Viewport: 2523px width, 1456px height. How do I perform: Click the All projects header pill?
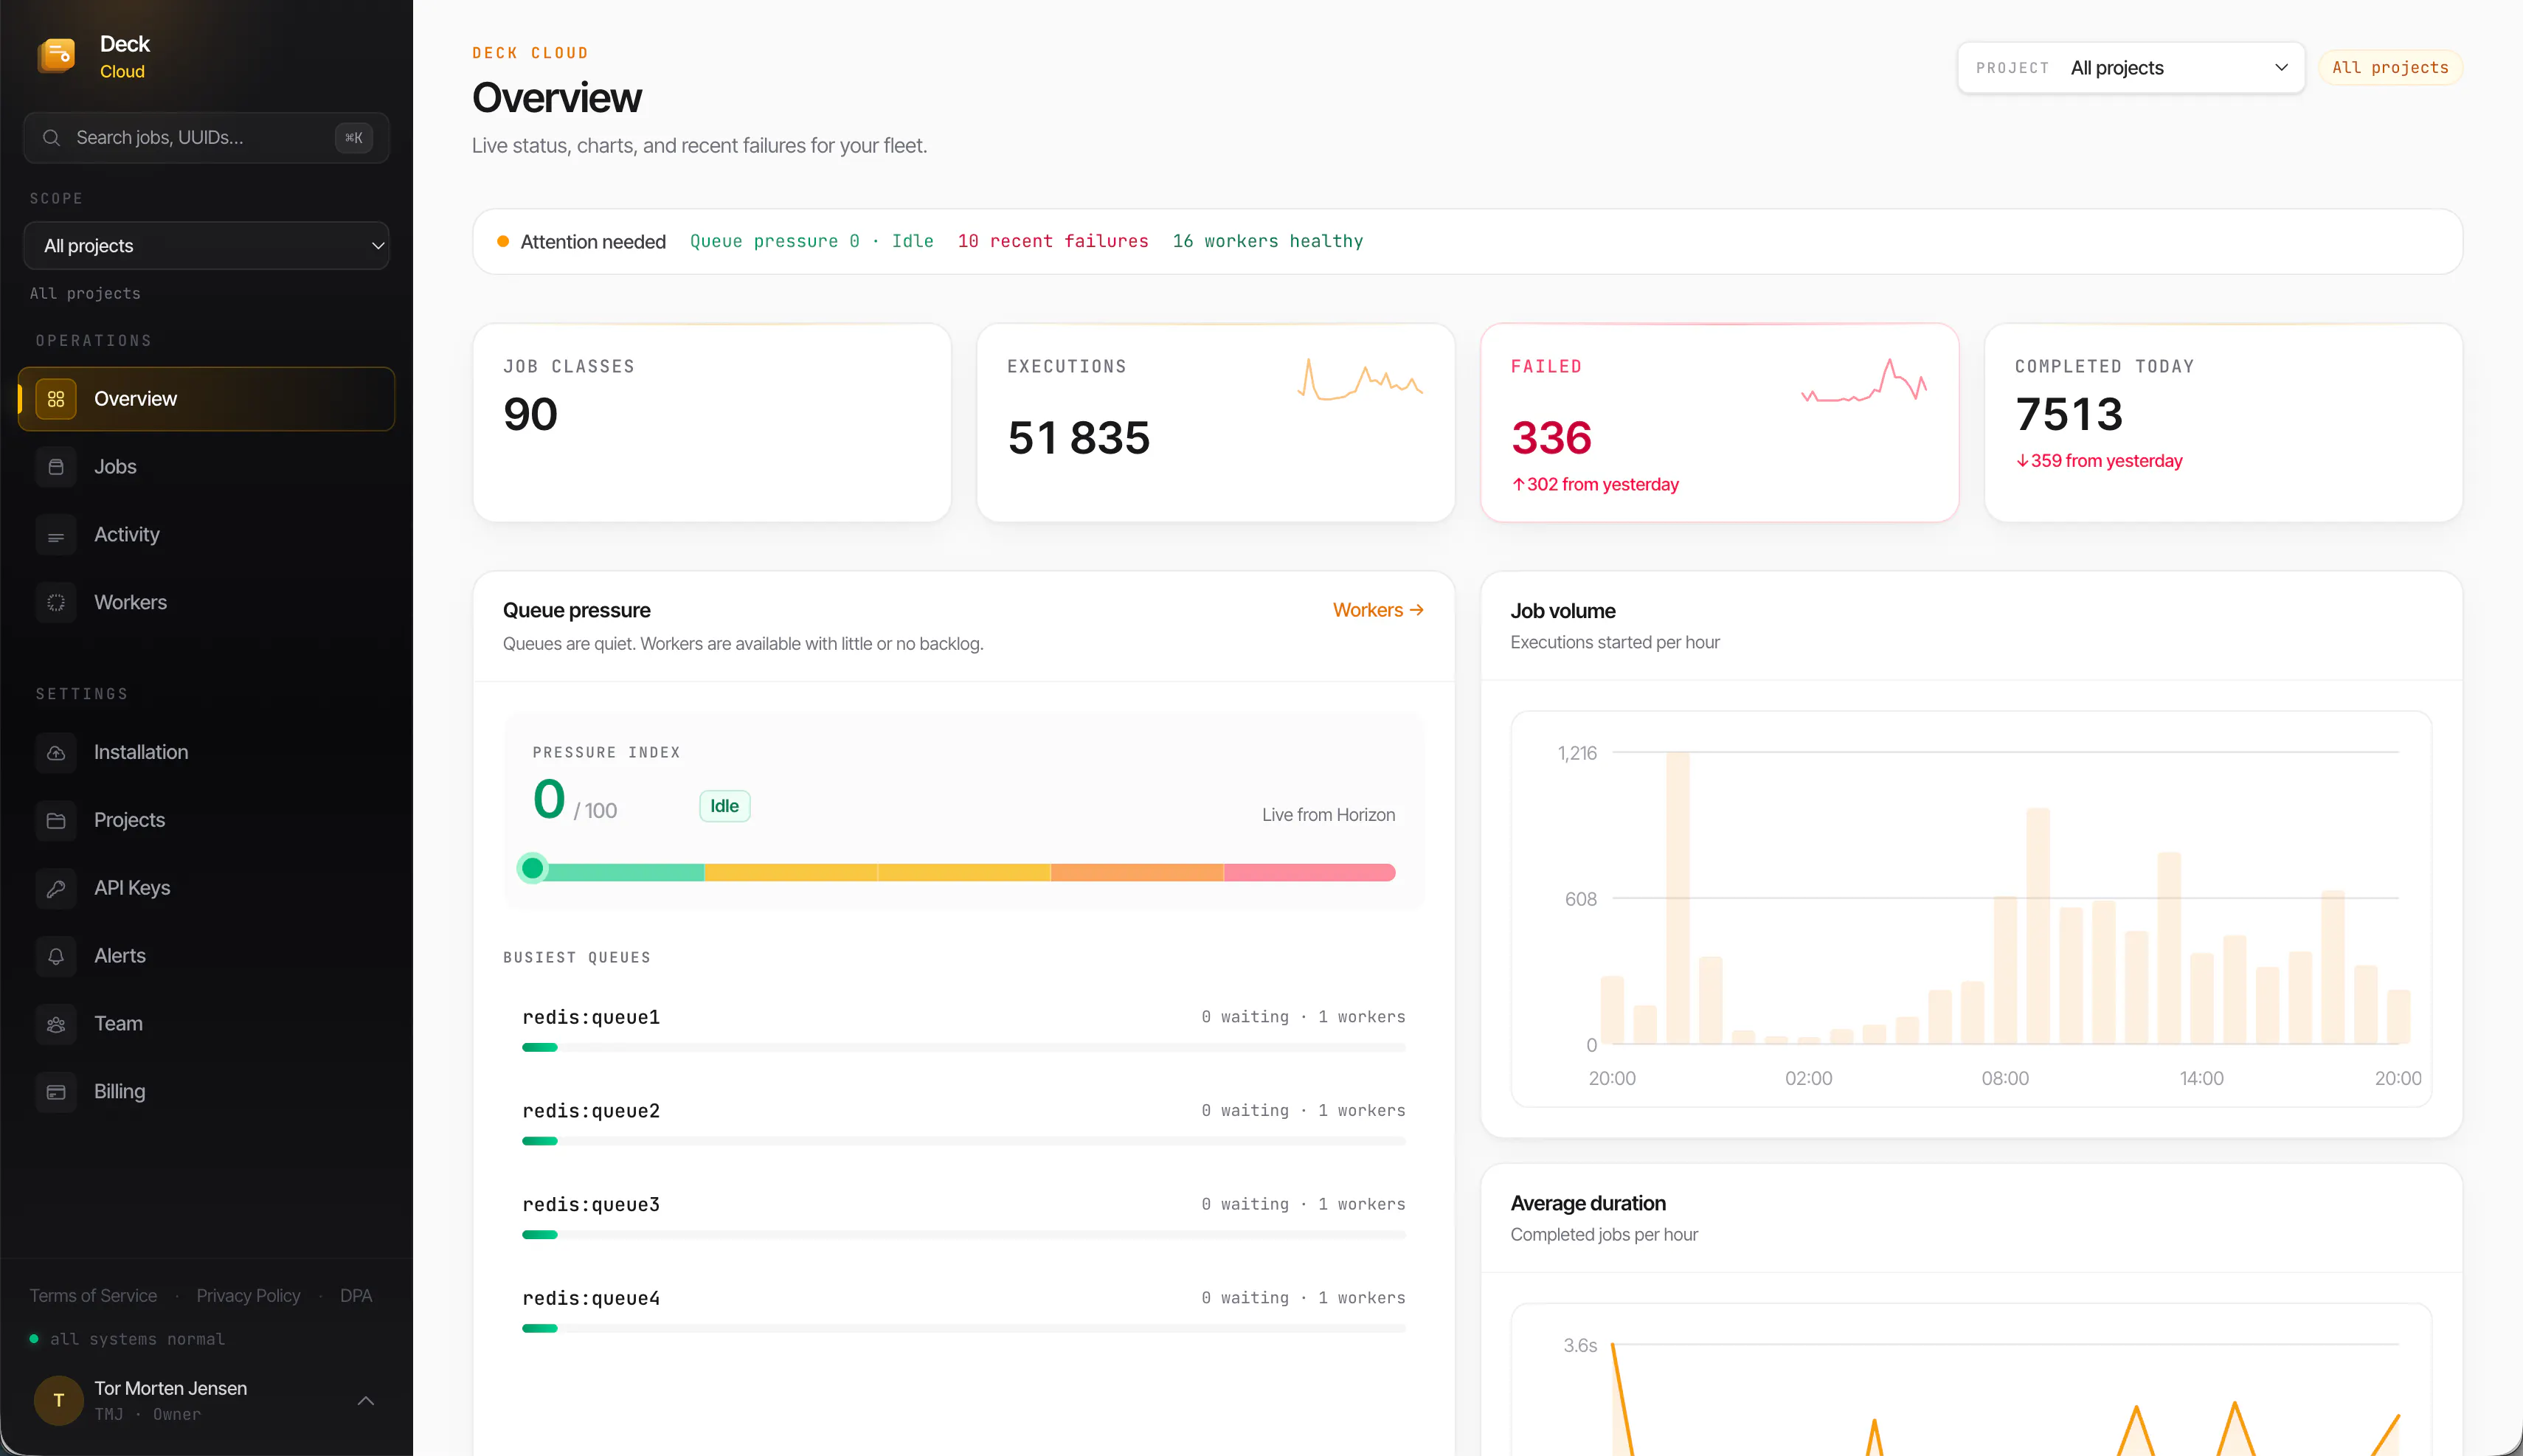point(2390,68)
